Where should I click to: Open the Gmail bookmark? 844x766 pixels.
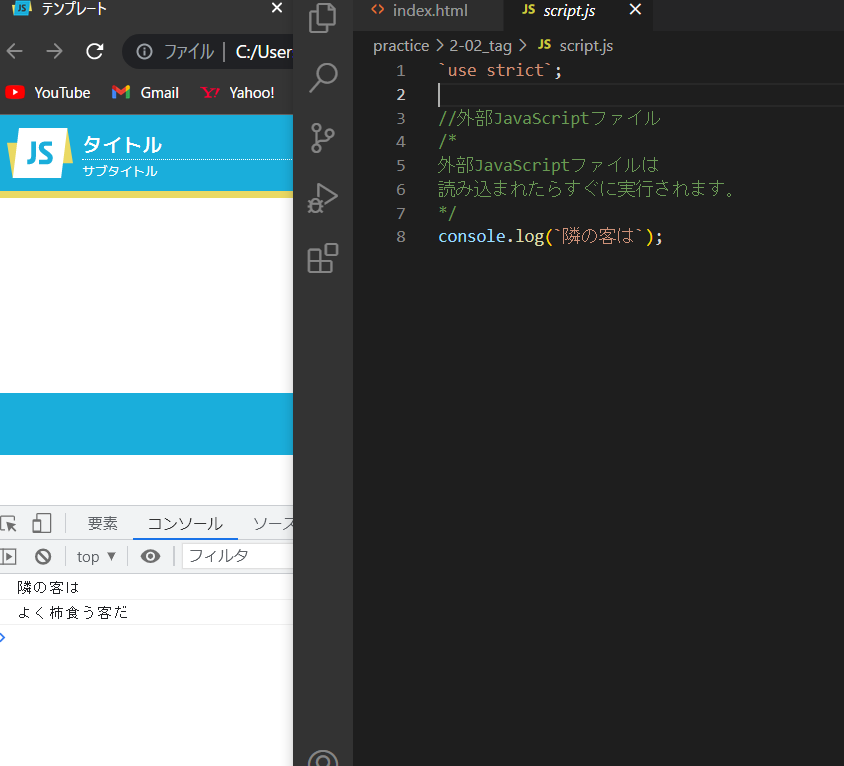pos(145,93)
